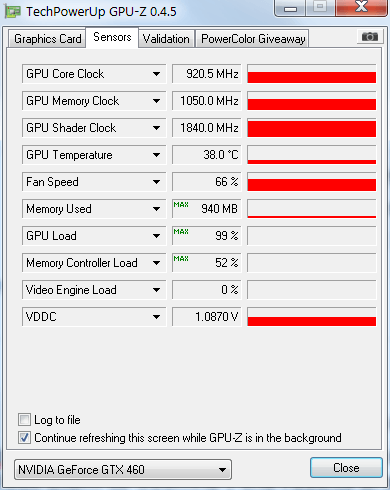The width and height of the screenshot is (390, 490).
Task: Click the camera screenshot icon
Action: click(370, 36)
